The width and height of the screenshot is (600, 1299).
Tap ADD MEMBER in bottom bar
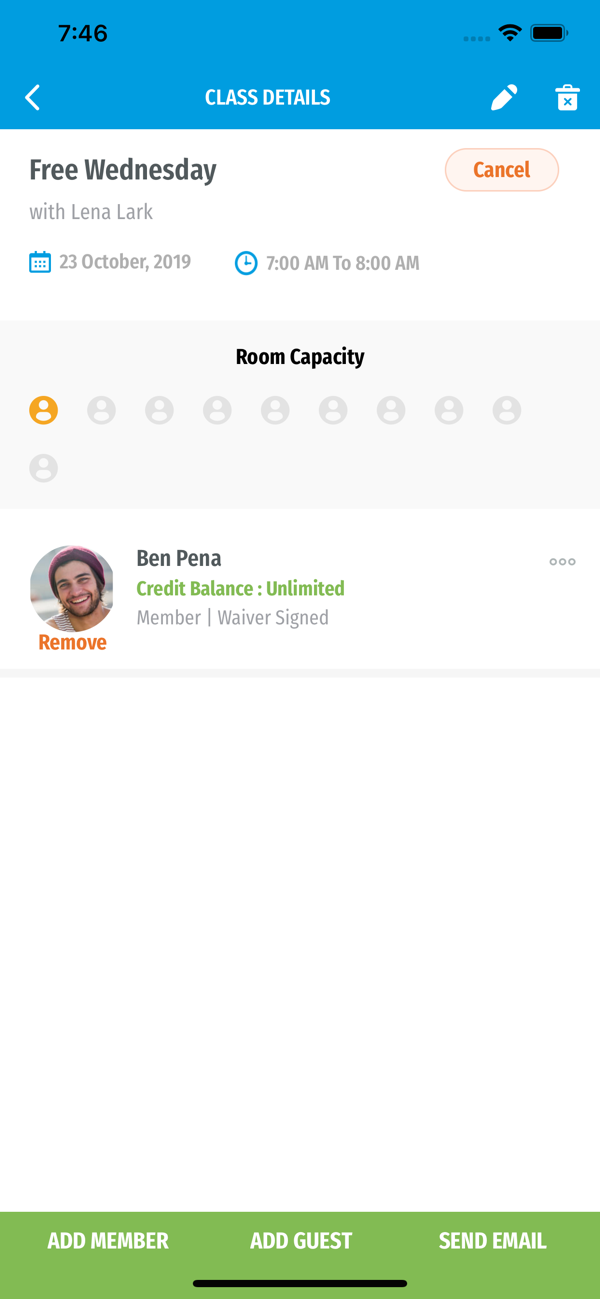click(108, 1241)
